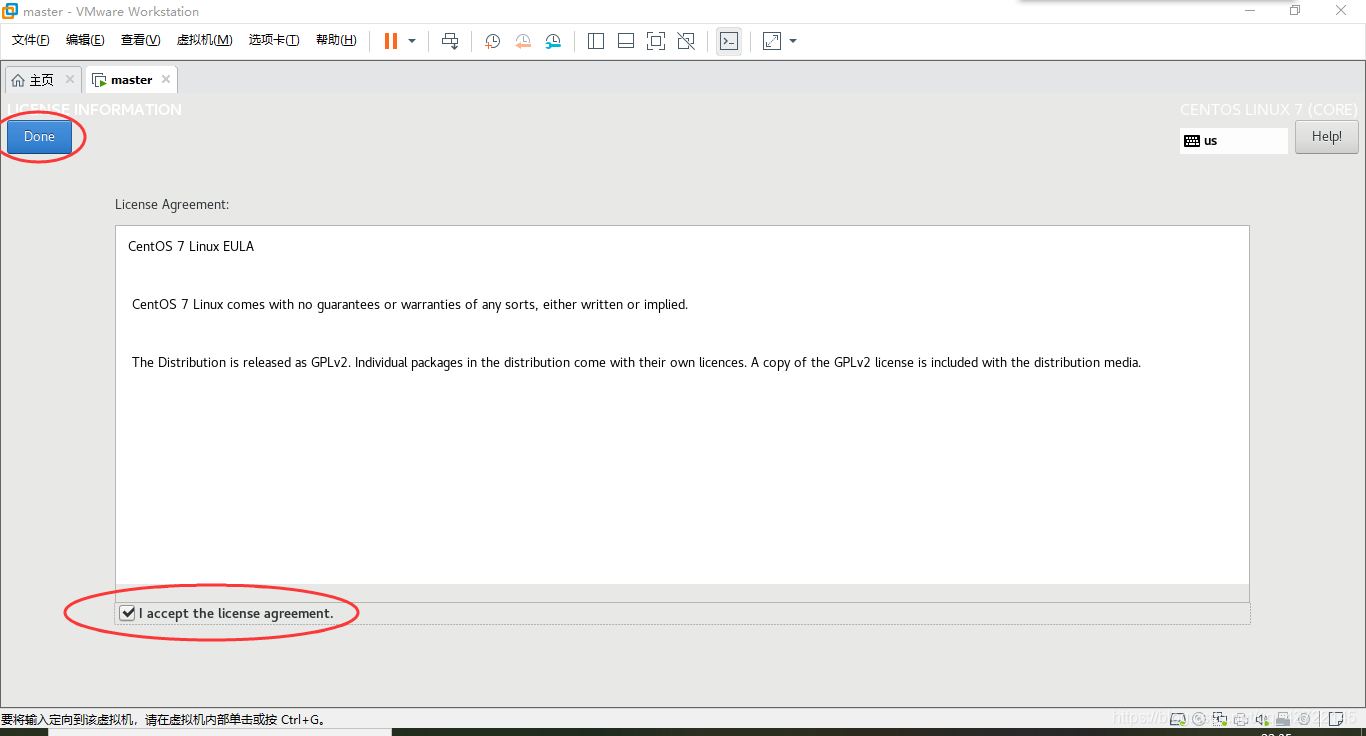Open the 帮助(H) menu
The image size is (1366, 736).
[336, 40]
